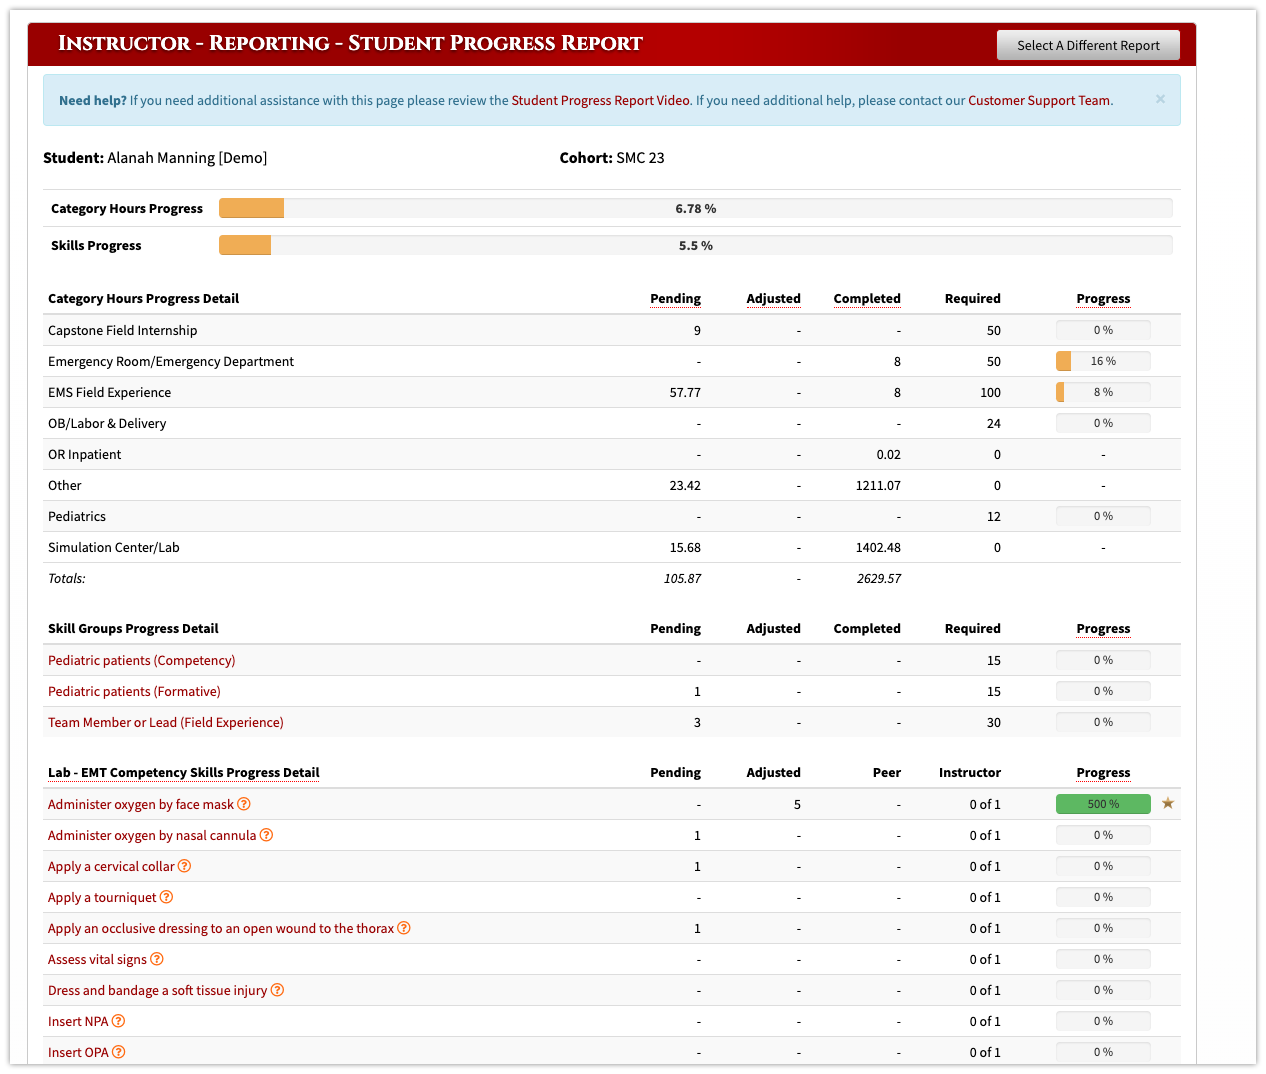Click help icon beside Administer oxygen by nasal cannula
This screenshot has width=1266, height=1074.
point(266,835)
